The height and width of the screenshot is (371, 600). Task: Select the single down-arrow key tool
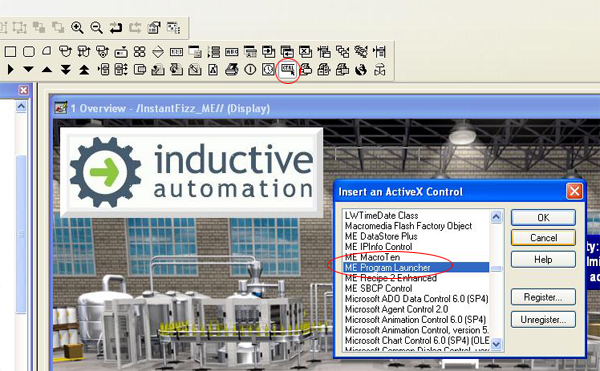point(29,70)
